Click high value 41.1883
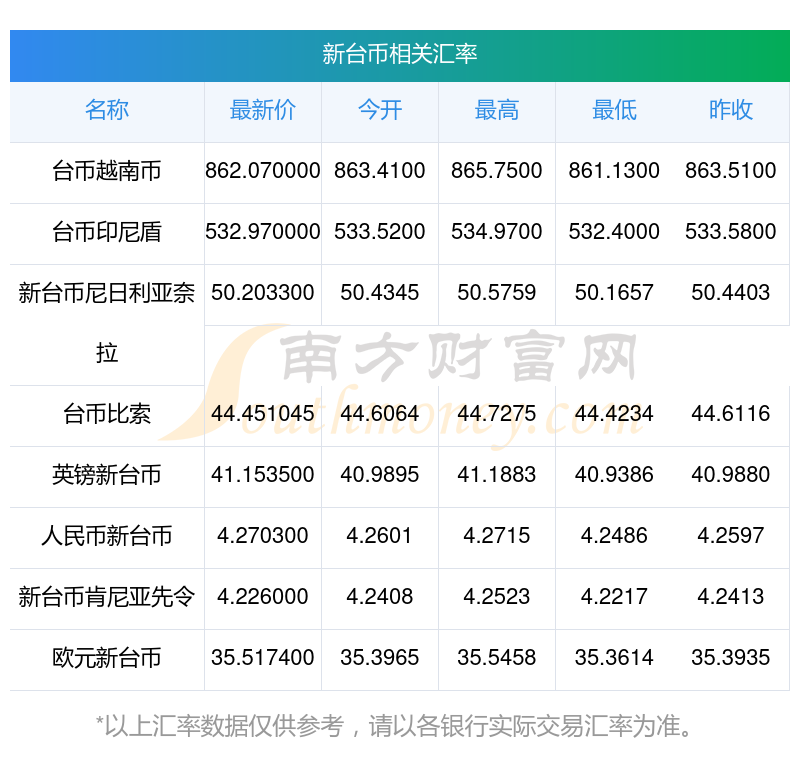Screen dimensions: 800x757 pos(496,475)
